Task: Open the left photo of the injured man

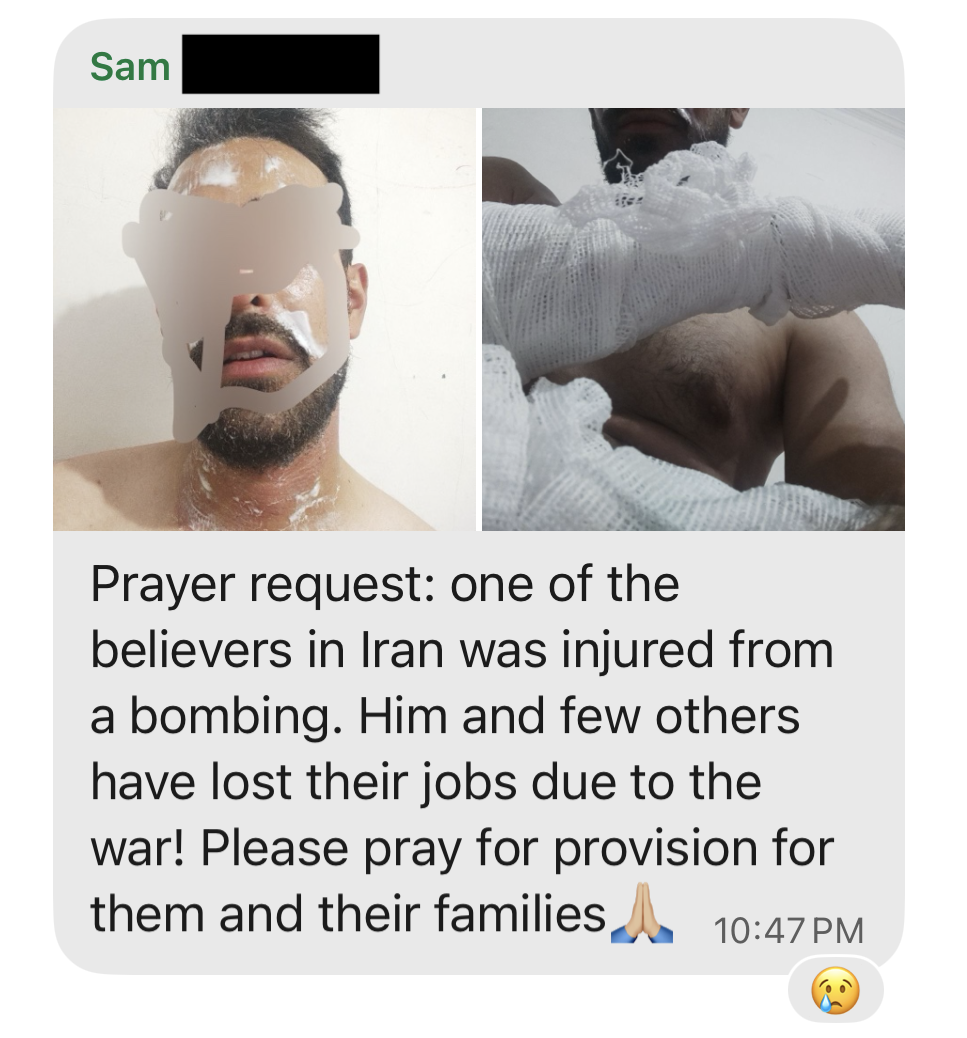Action: click(x=264, y=319)
